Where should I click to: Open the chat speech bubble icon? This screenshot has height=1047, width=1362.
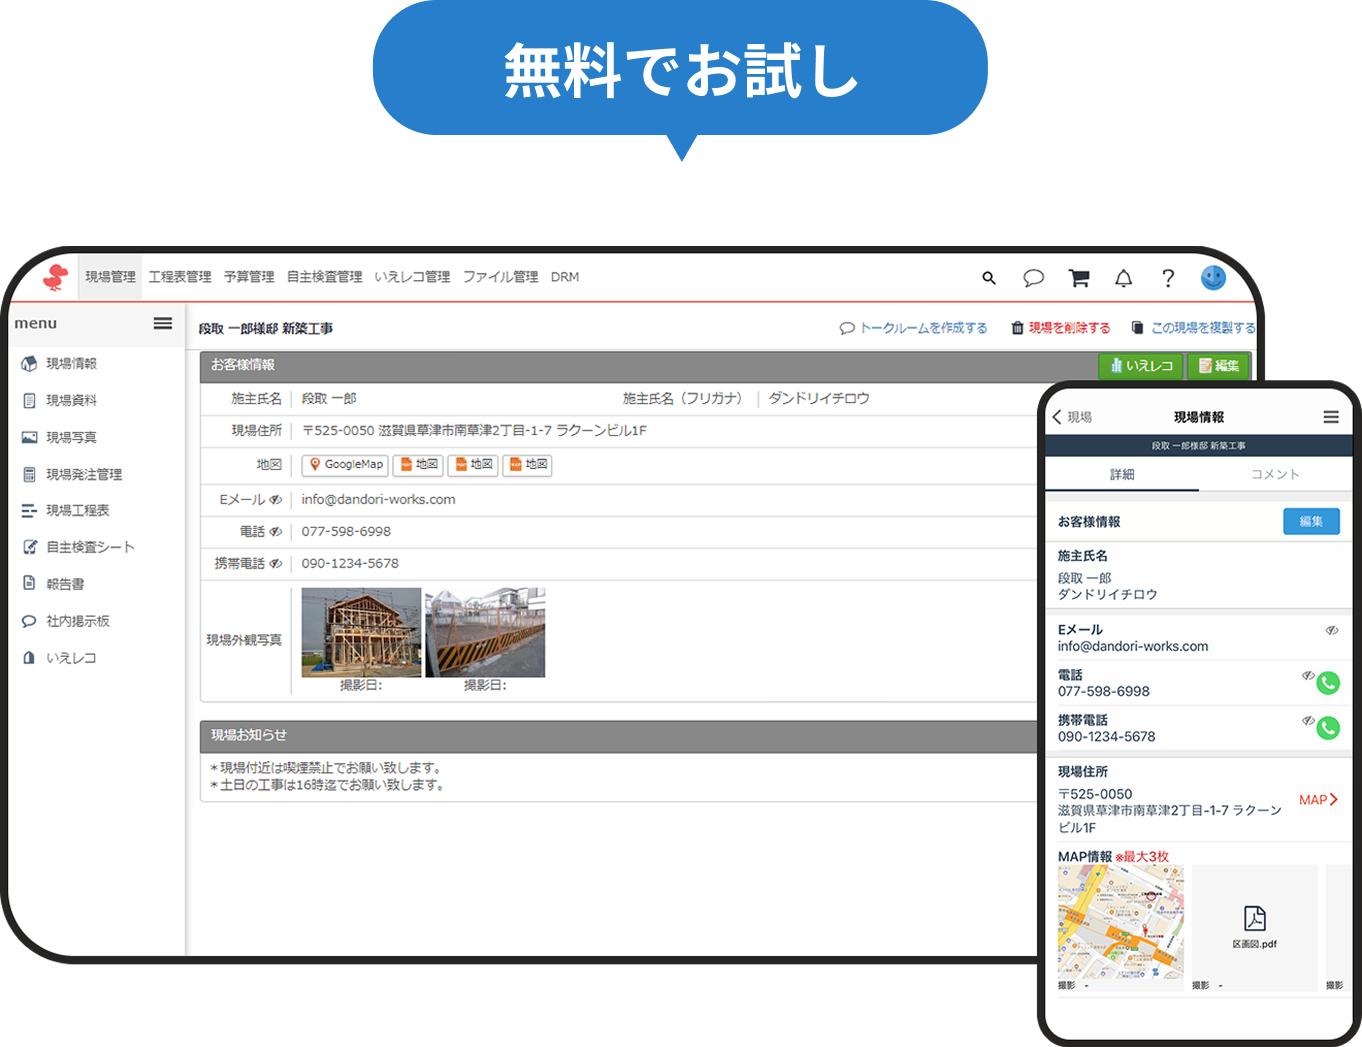tap(1033, 278)
